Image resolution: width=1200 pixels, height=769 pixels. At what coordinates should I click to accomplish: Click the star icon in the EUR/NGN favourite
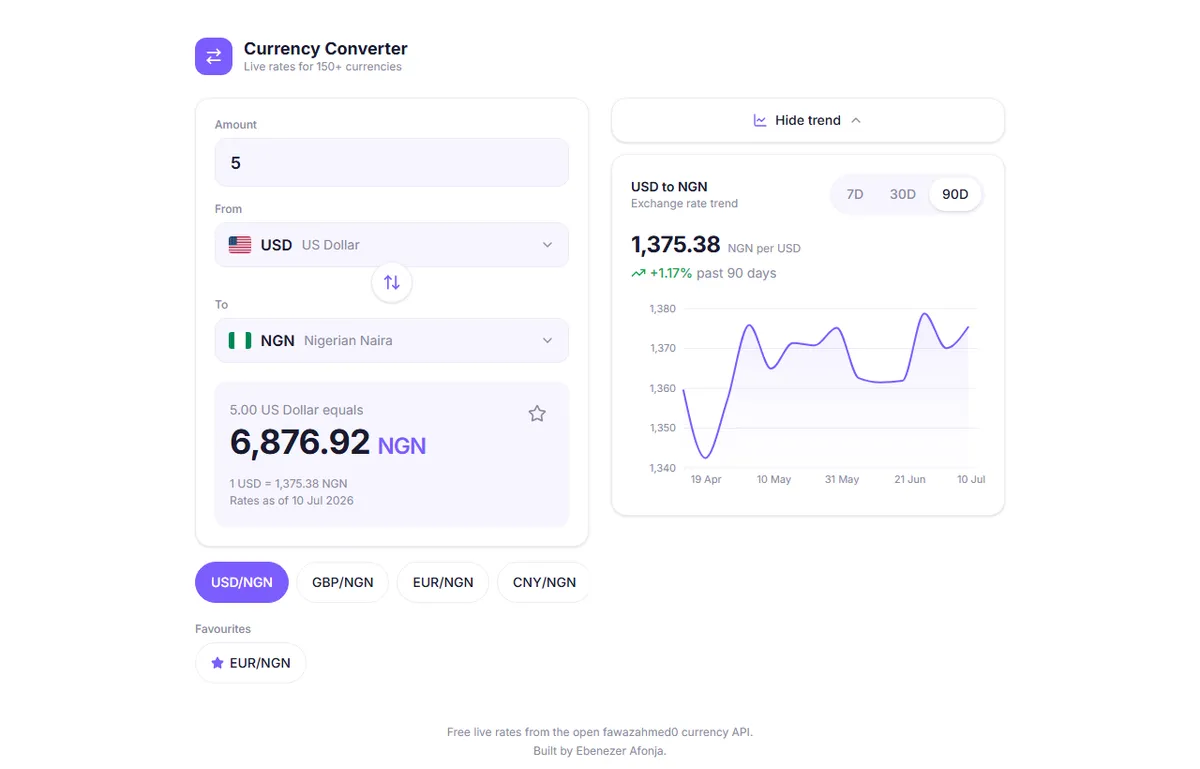[217, 663]
